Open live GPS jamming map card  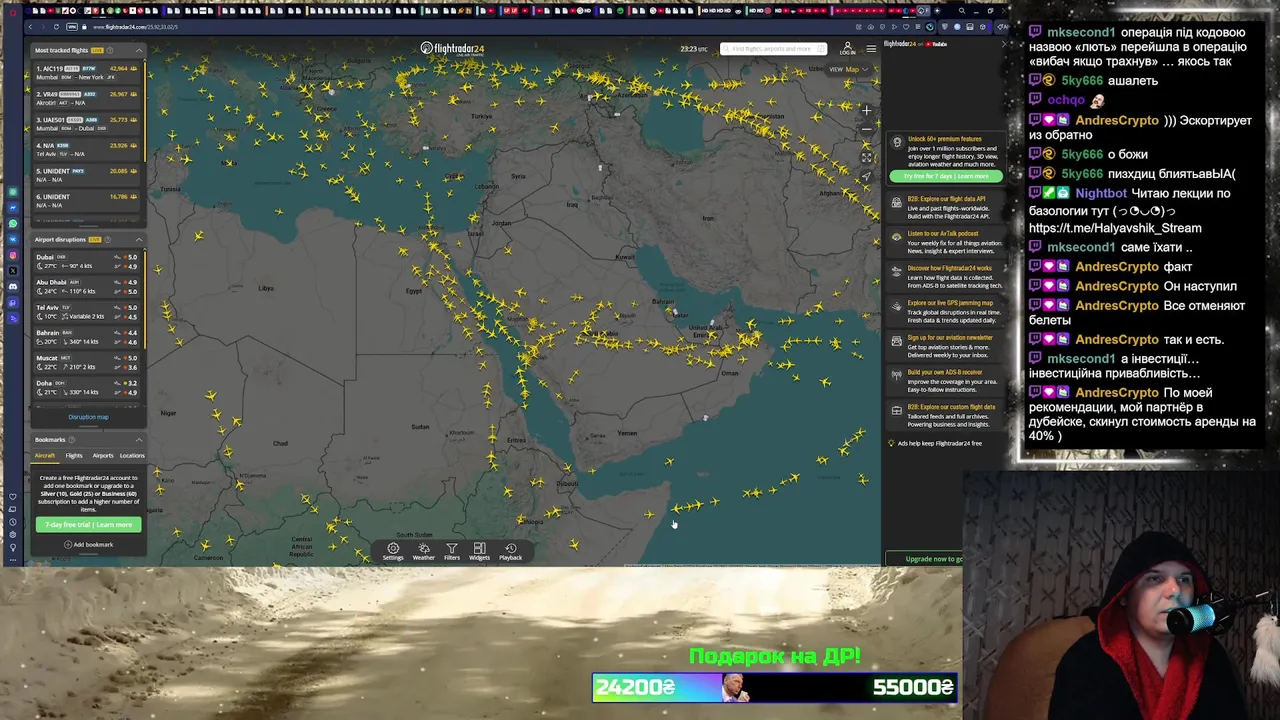point(945,311)
